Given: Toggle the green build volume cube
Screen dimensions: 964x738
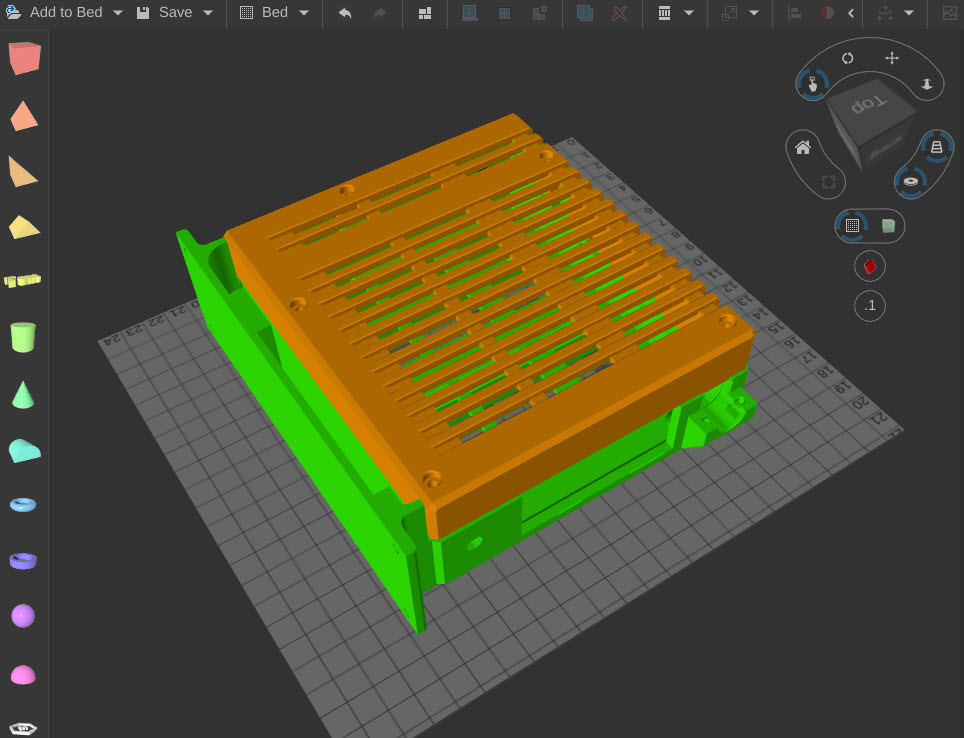Looking at the screenshot, I should (x=888, y=226).
